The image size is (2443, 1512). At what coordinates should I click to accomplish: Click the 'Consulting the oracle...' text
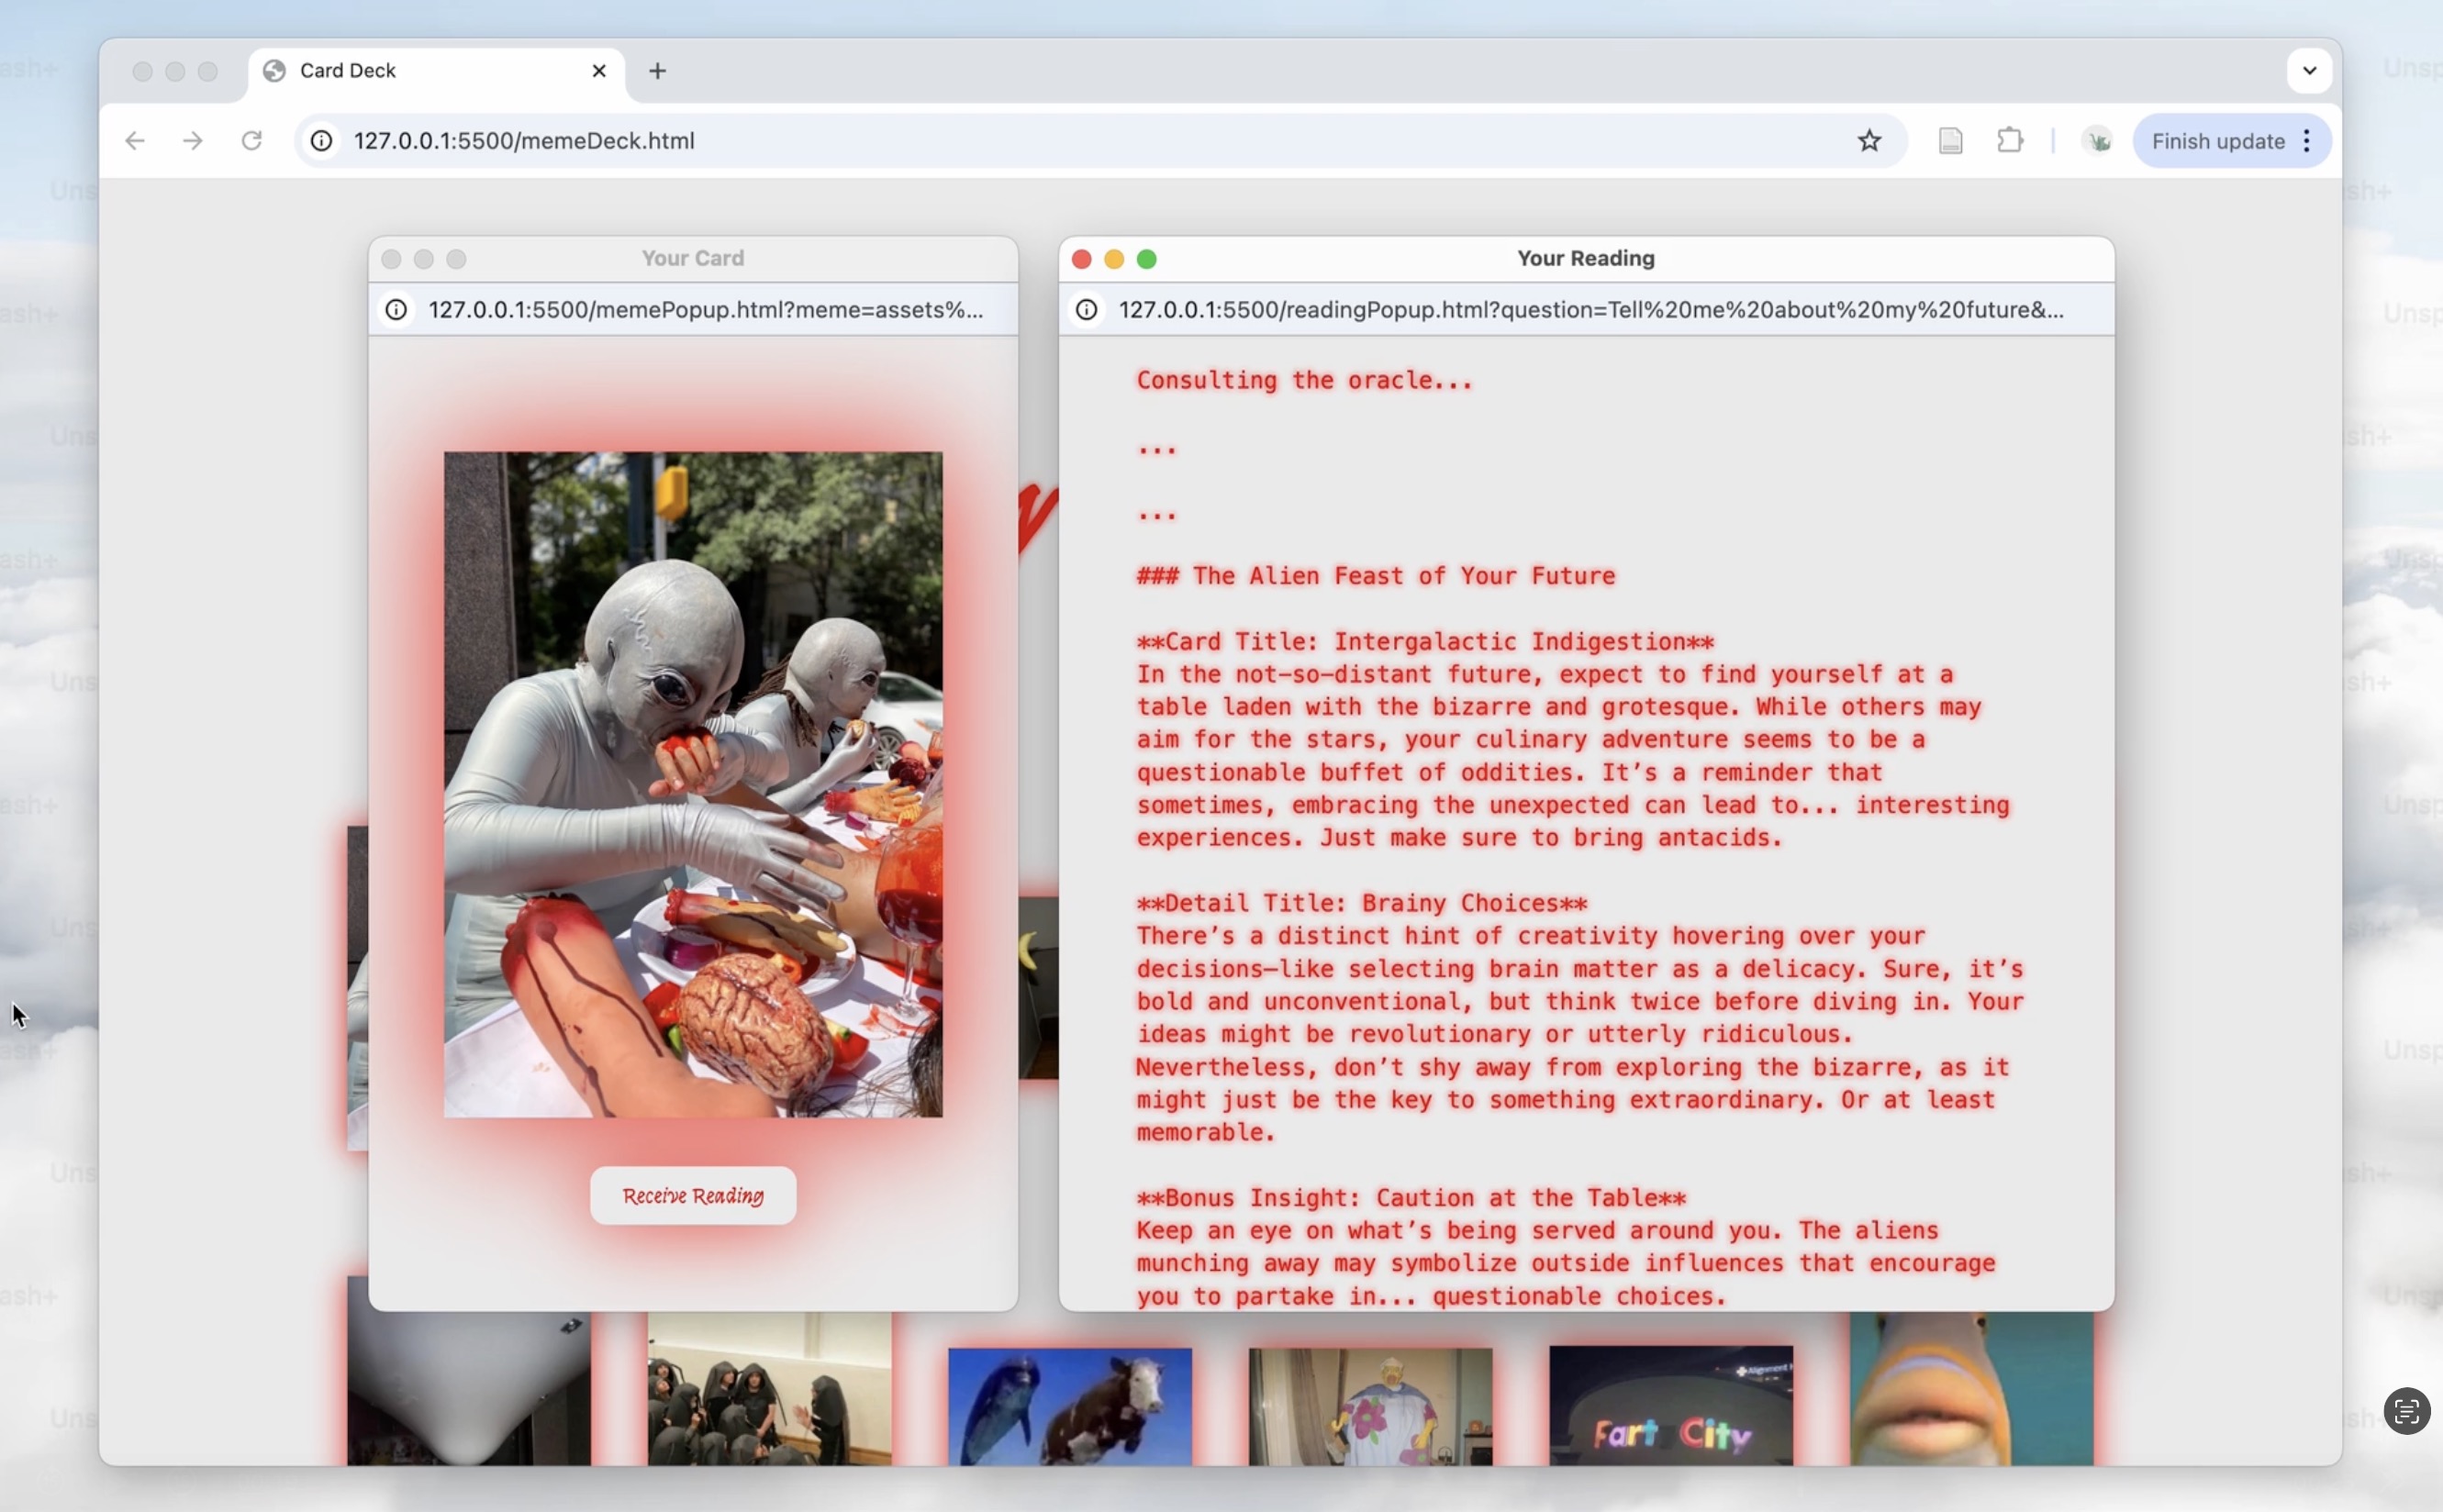[1304, 381]
